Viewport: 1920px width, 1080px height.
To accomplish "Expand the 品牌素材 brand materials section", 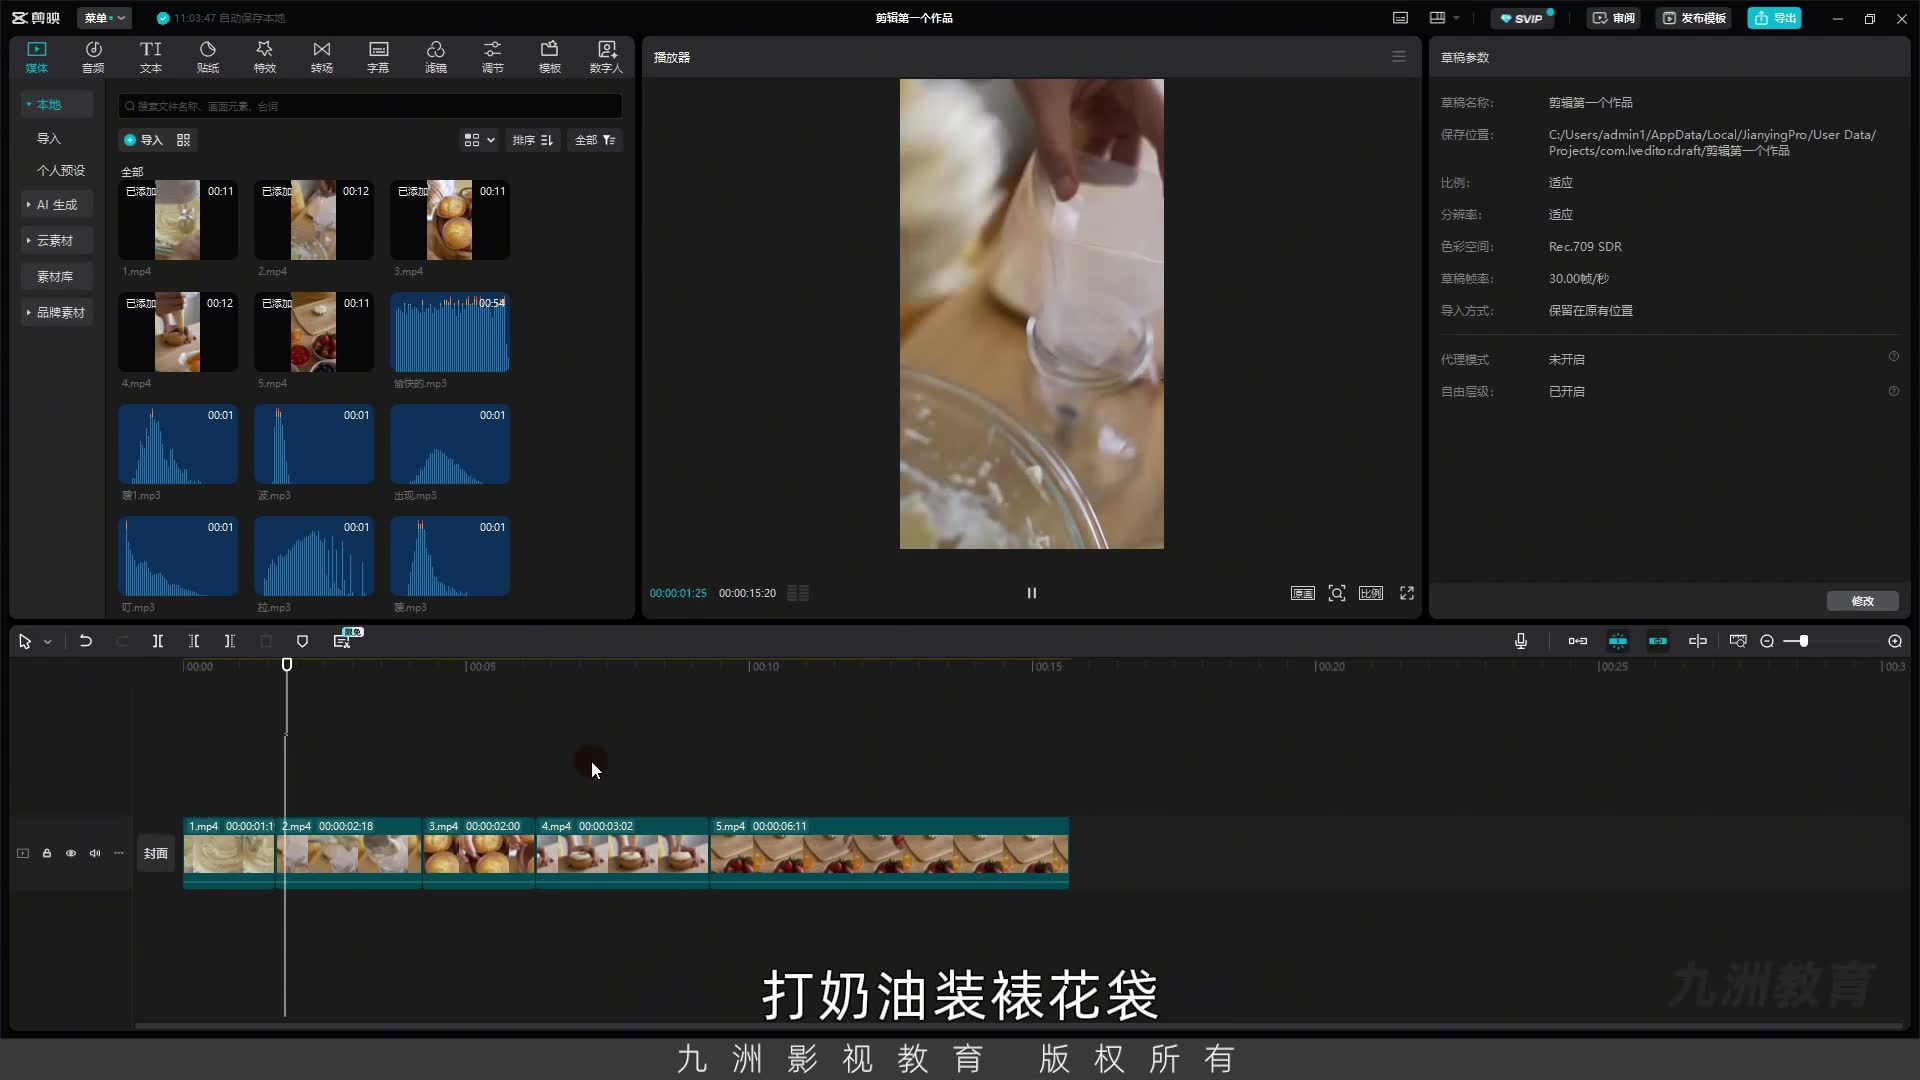I will tap(57, 312).
